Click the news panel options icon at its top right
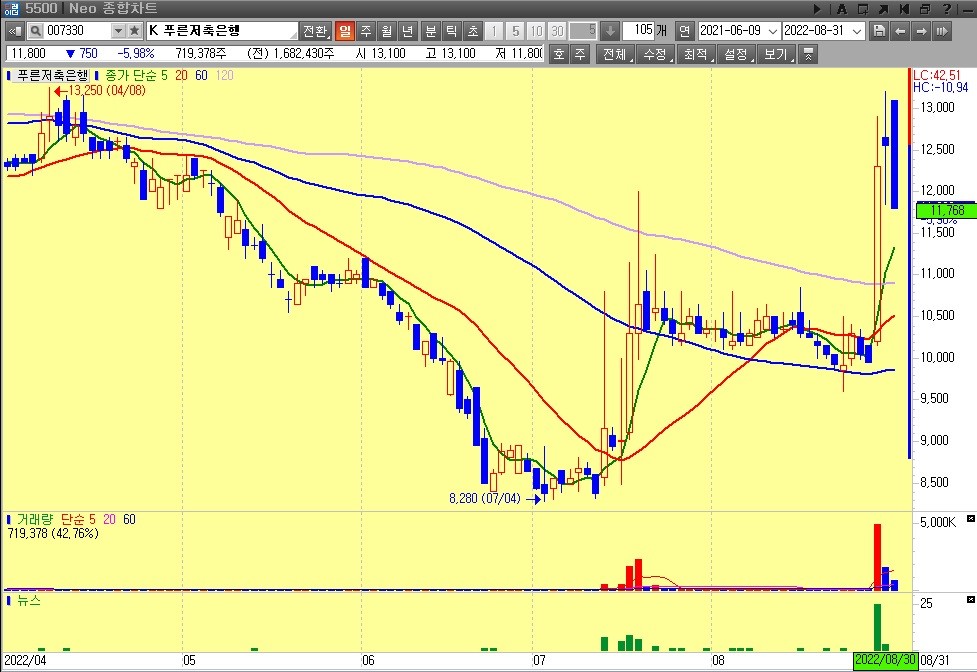 point(970,600)
